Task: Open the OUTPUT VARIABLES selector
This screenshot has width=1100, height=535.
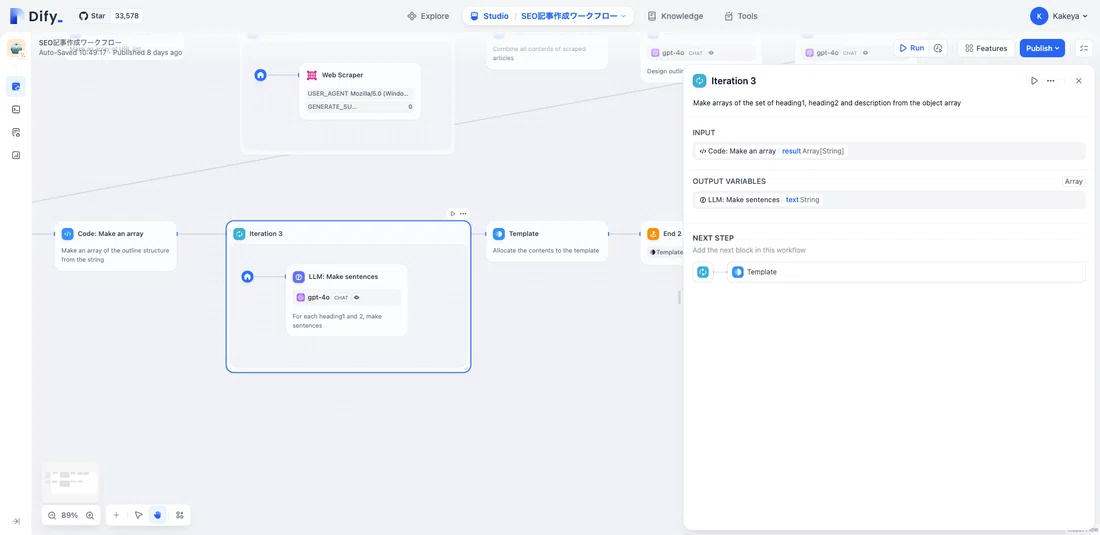Action: 889,200
